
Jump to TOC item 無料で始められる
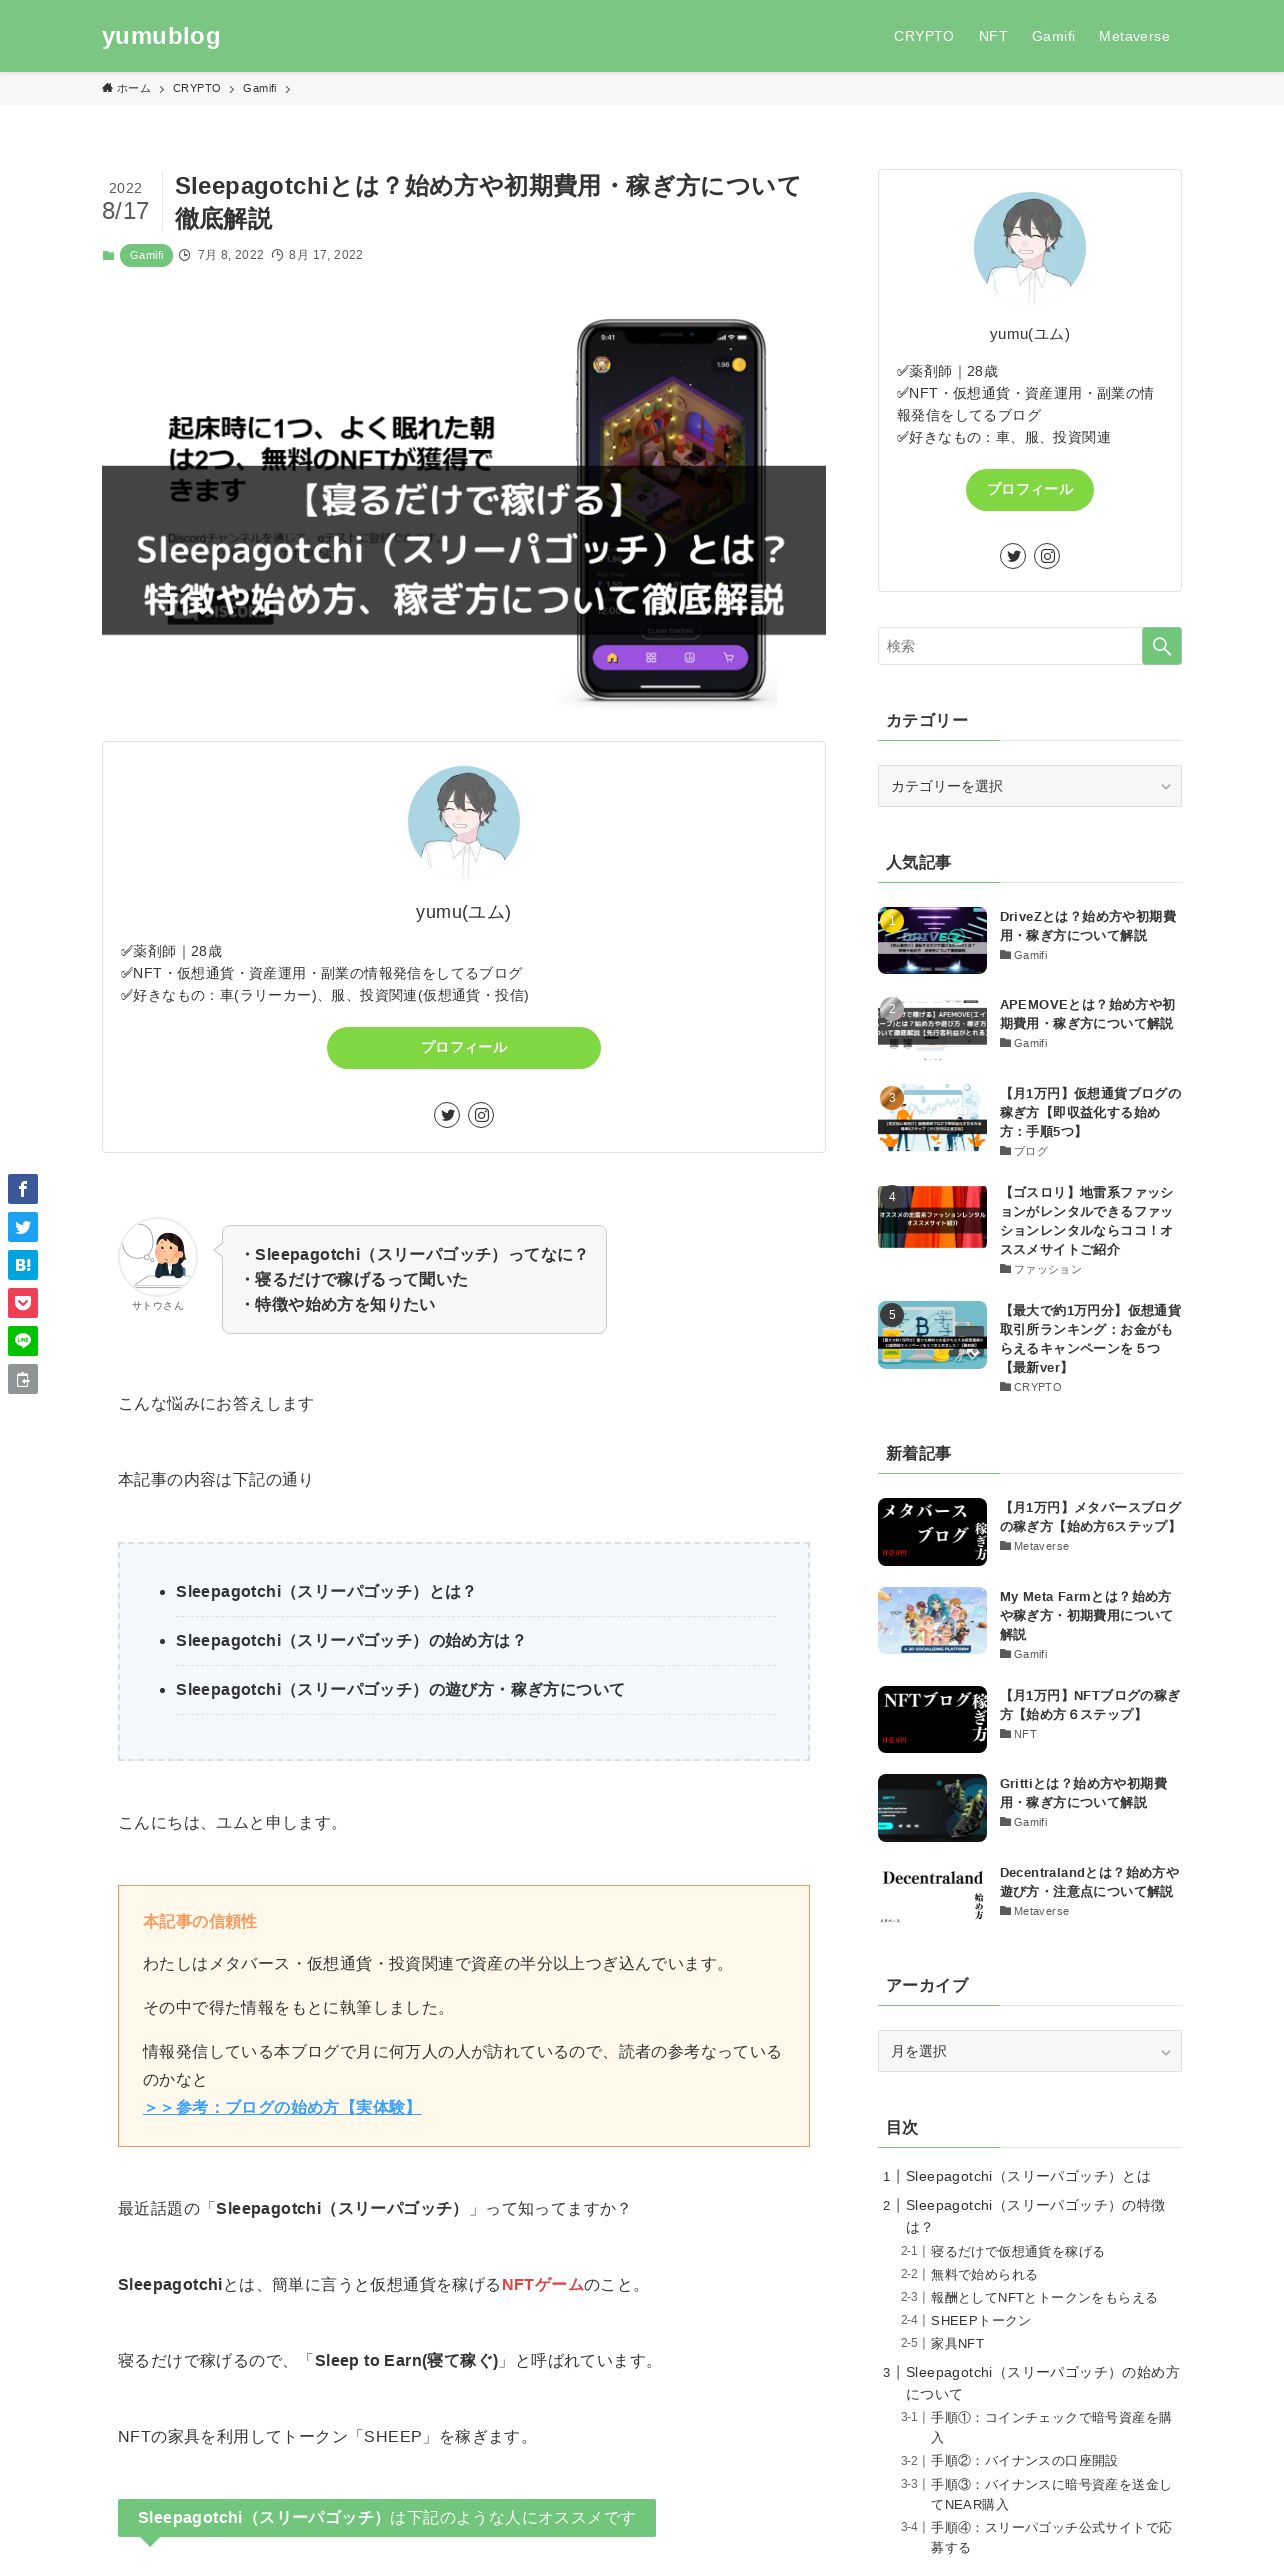click(x=984, y=2274)
